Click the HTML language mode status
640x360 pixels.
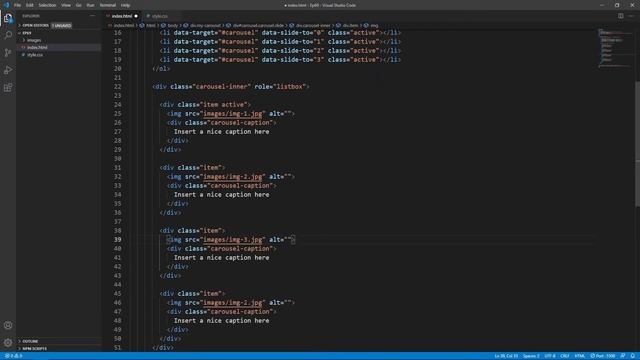[x=580, y=356]
